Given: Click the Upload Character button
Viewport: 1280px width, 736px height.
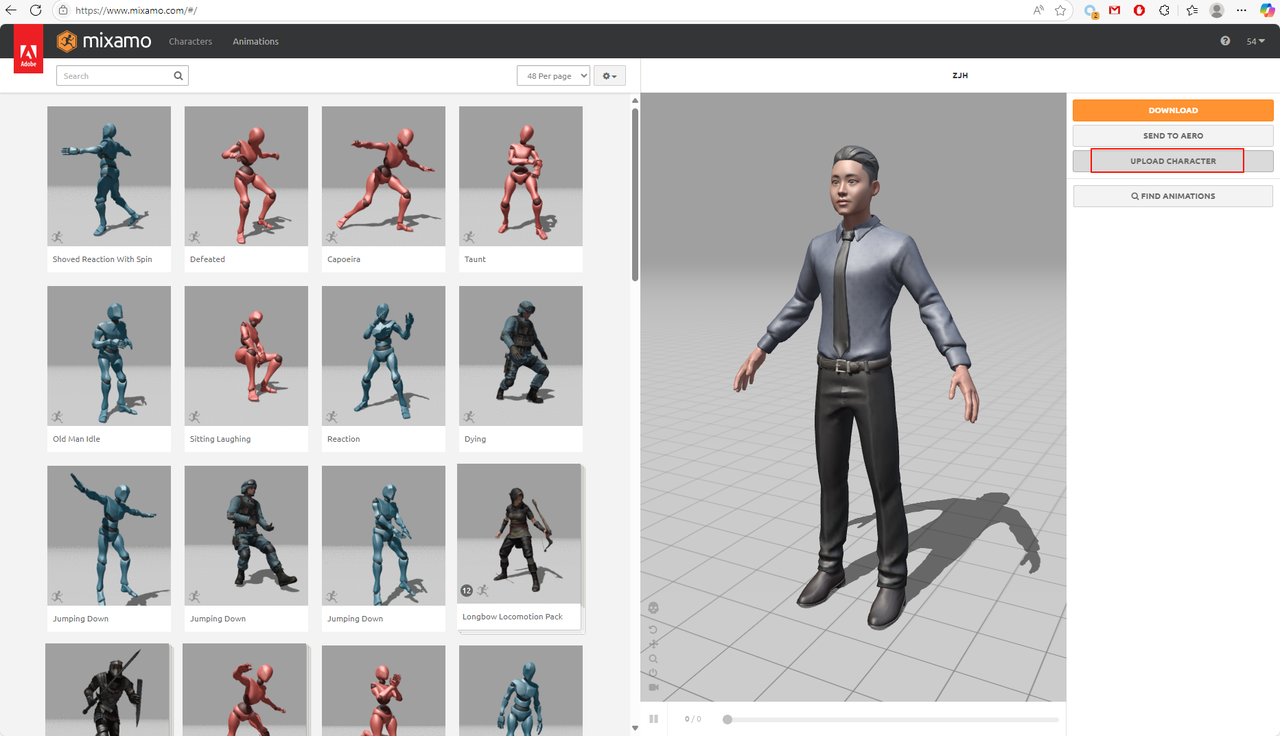Looking at the screenshot, I should click(1172, 161).
